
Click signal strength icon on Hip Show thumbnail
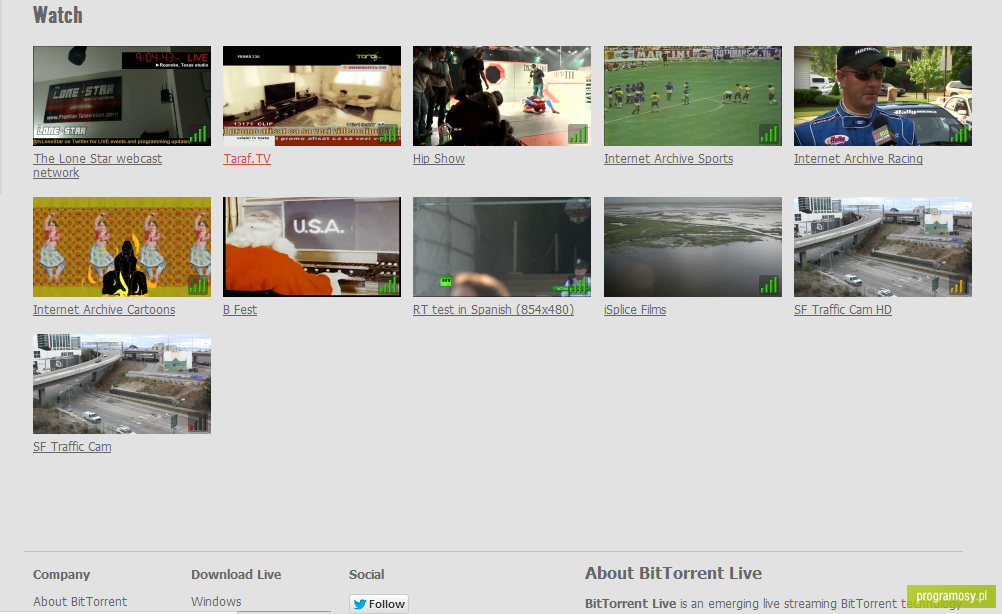click(x=578, y=134)
